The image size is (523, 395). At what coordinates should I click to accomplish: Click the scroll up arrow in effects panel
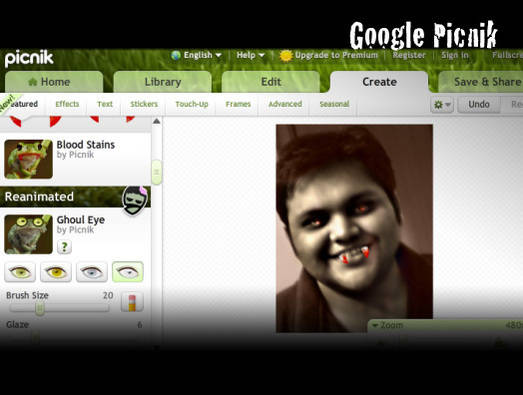click(x=156, y=121)
